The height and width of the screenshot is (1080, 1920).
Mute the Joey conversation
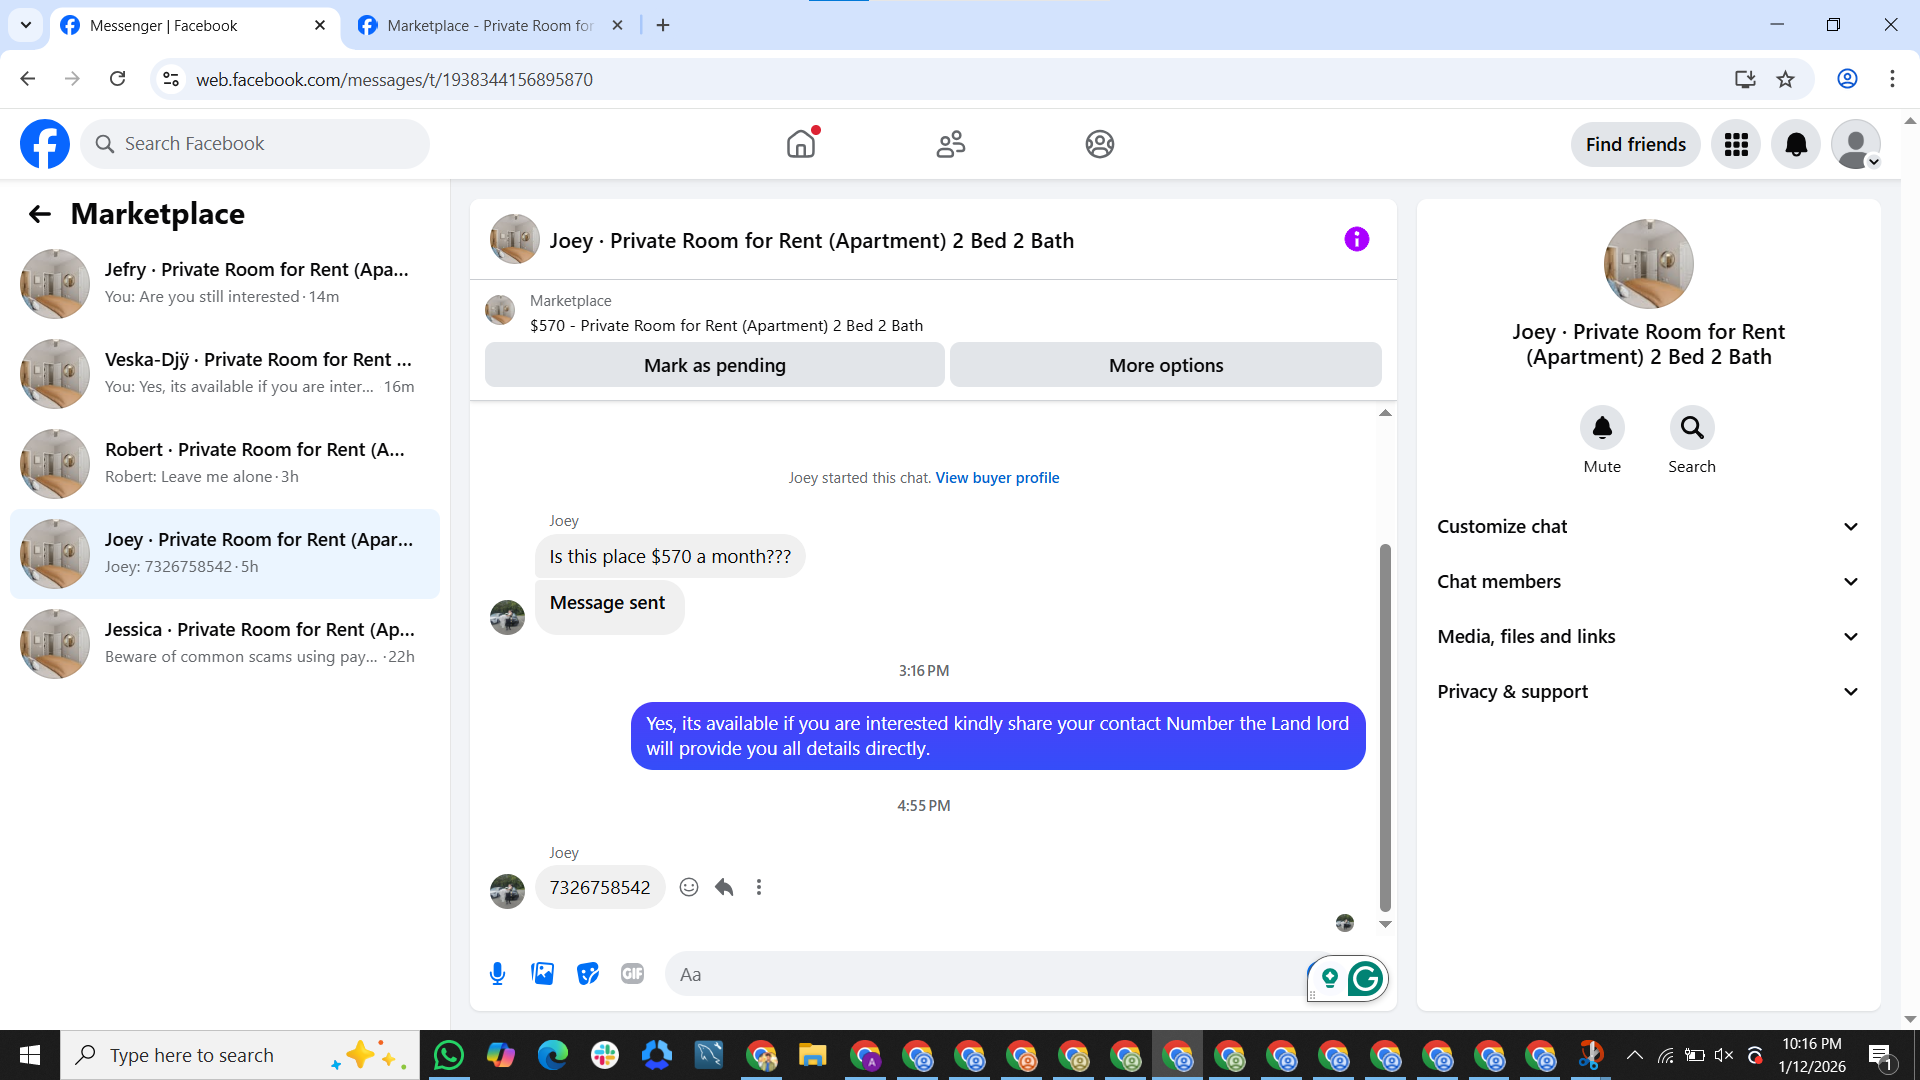click(x=1601, y=428)
